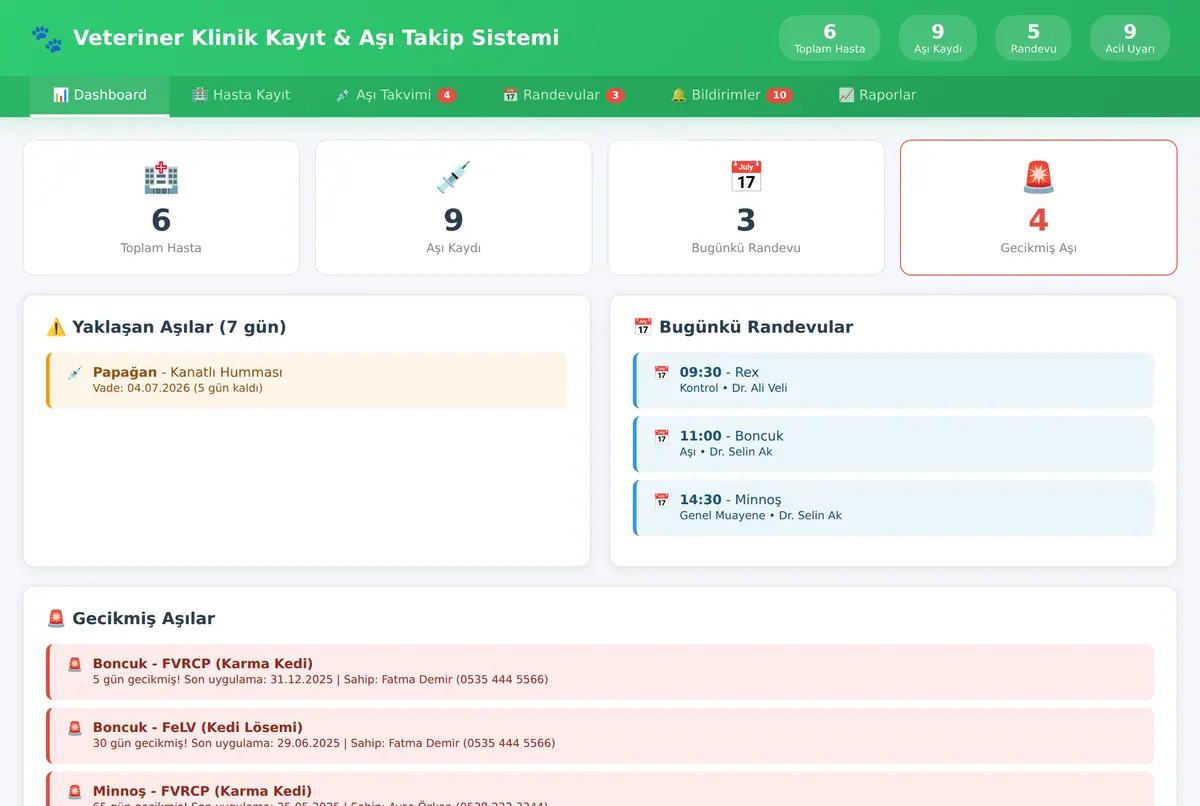The image size is (1200, 806).
Task: Click the hospital icon above Toplam Hasta
Action: click(x=161, y=177)
